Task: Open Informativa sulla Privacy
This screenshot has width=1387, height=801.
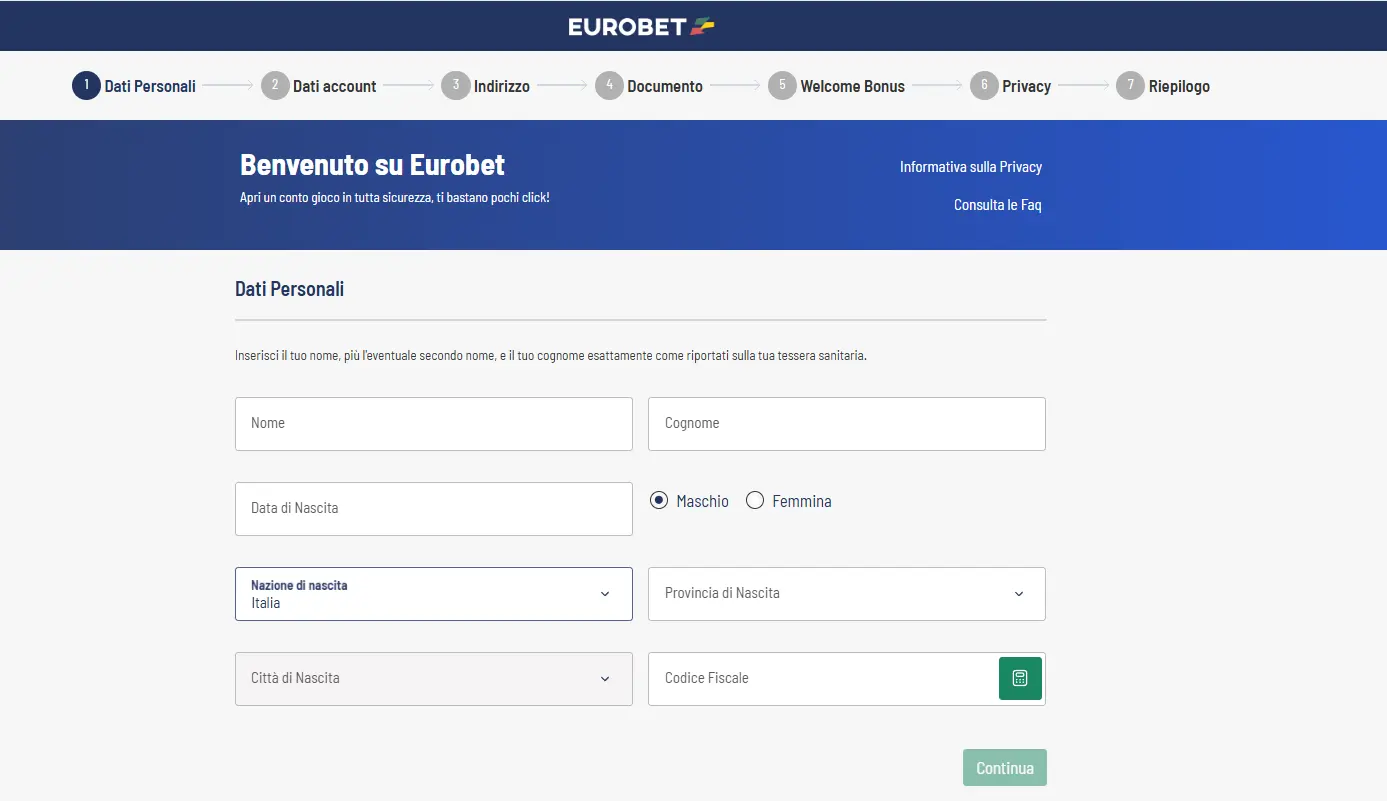Action: [971, 166]
